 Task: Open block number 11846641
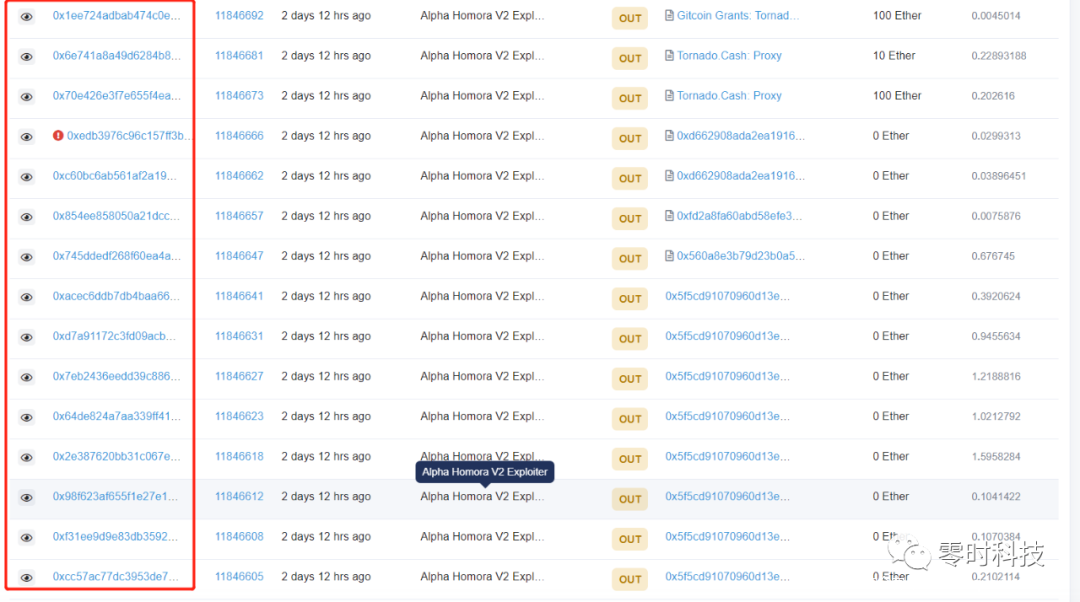pyautogui.click(x=239, y=295)
